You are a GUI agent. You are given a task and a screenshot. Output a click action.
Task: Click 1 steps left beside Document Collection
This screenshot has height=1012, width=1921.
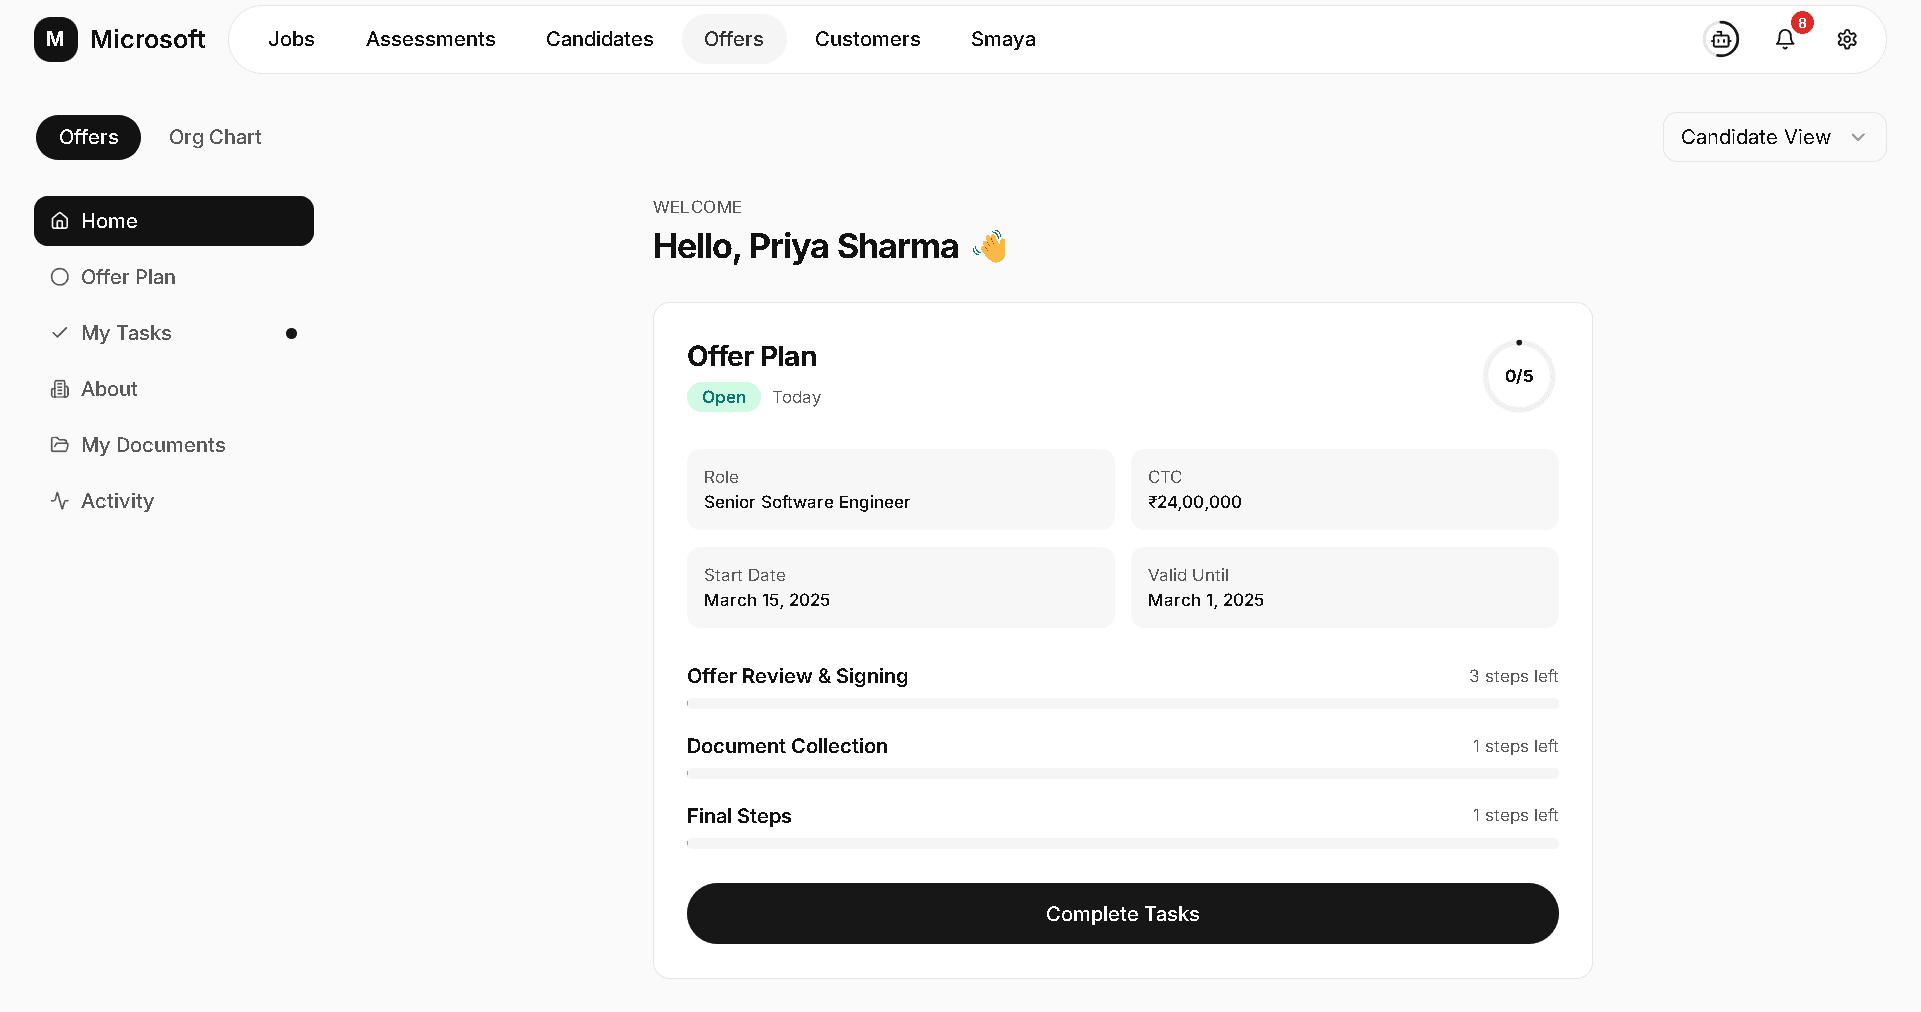(x=1515, y=746)
